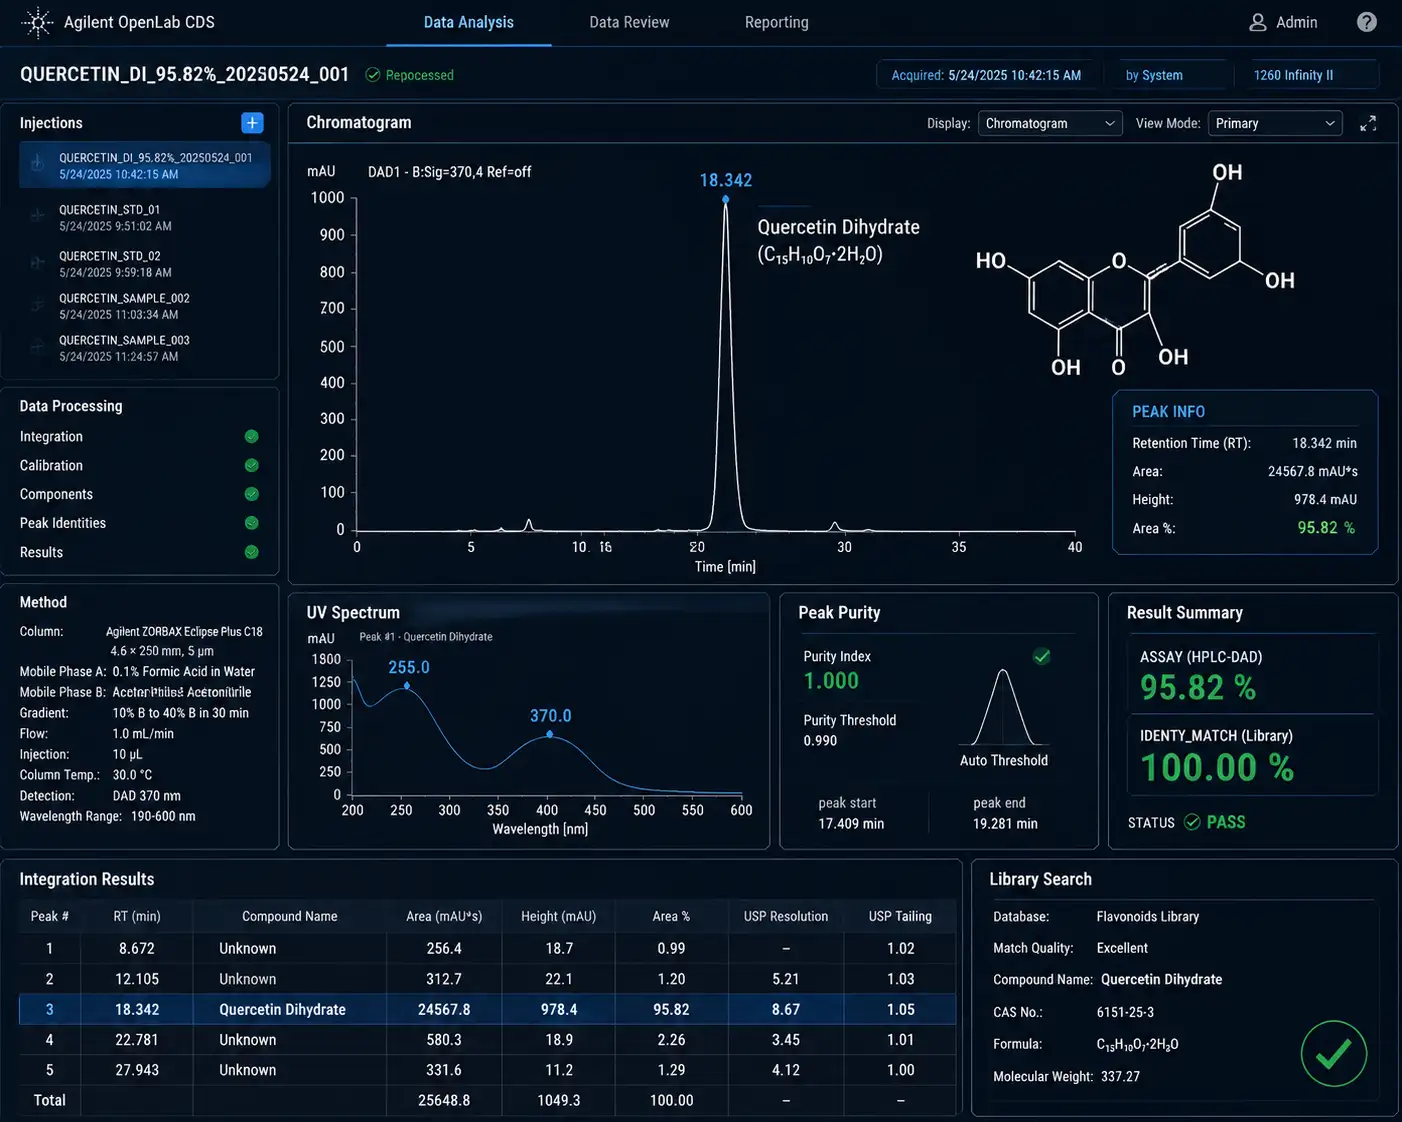Click the Purity Index value 1.000
The image size is (1402, 1122).
831,681
